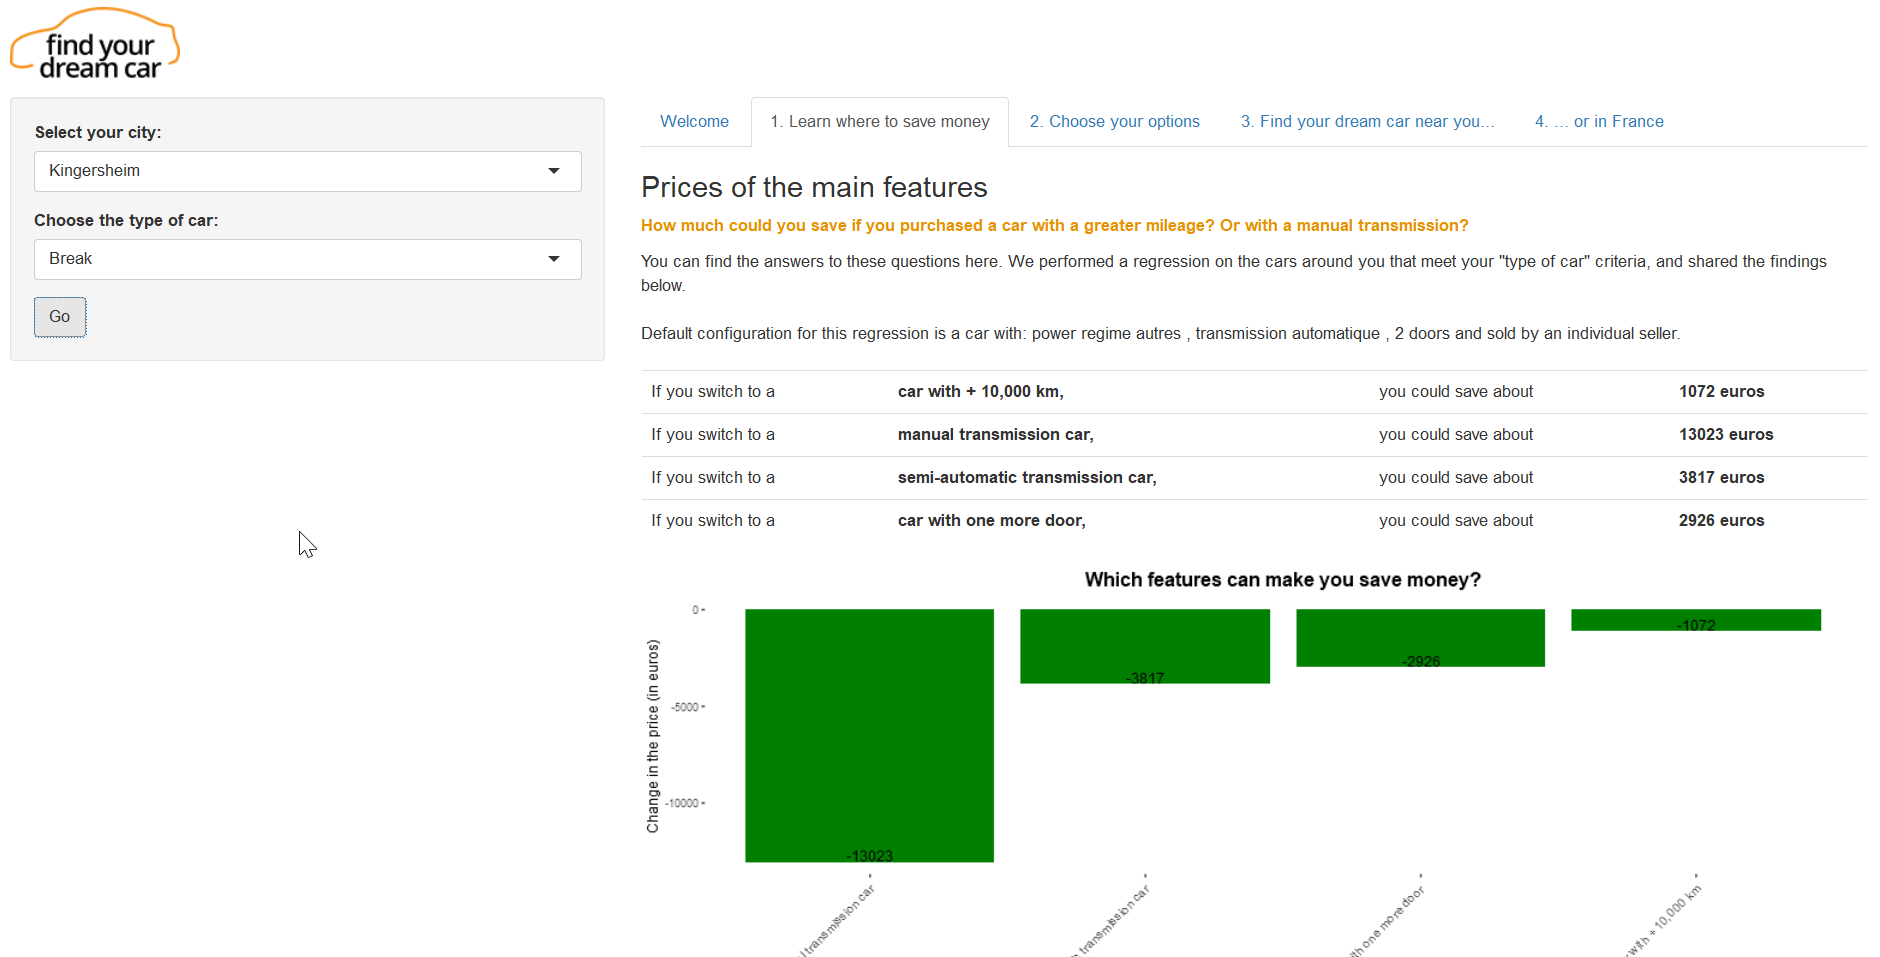Viewport: 1880px width, 957px height.
Task: Open the Select your city dropdown
Action: (x=308, y=171)
